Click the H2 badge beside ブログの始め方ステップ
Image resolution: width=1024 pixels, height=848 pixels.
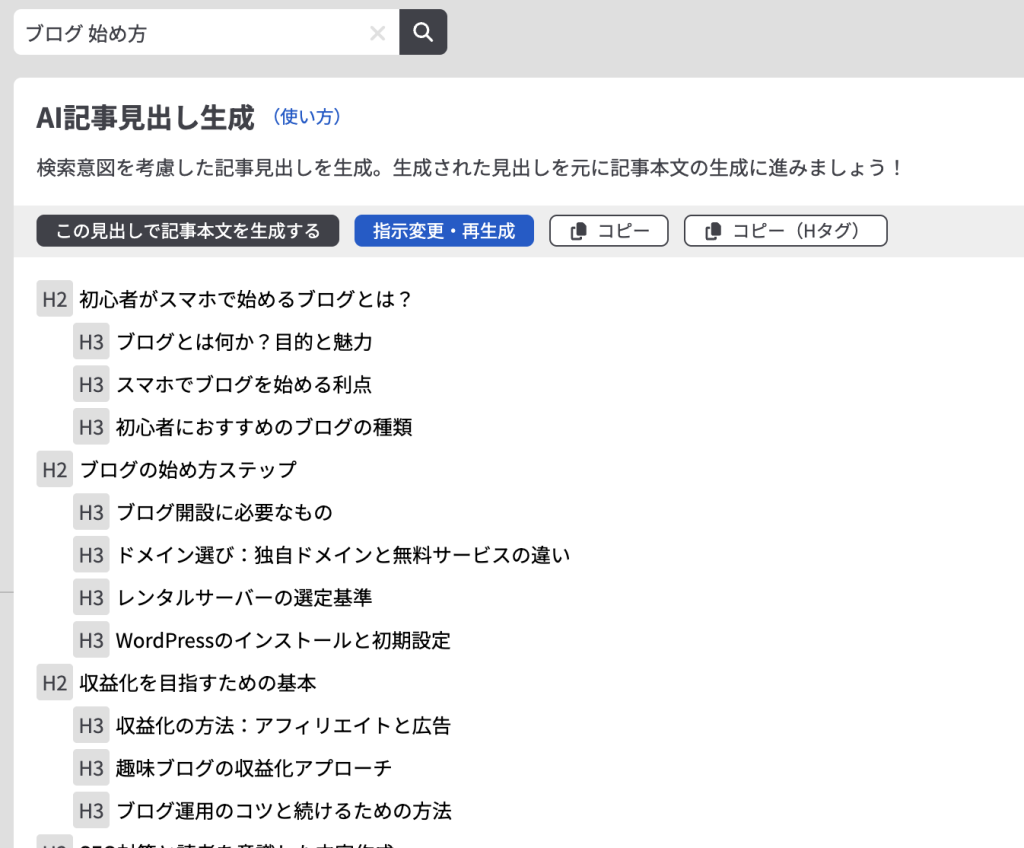coord(55,469)
